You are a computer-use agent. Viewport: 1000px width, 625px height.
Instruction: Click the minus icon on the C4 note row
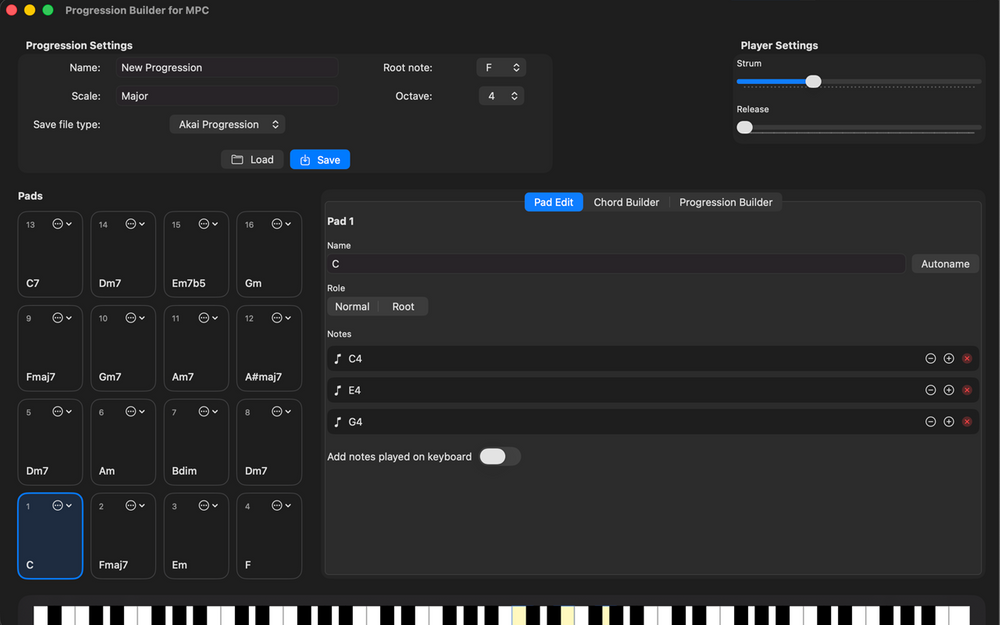(930, 358)
